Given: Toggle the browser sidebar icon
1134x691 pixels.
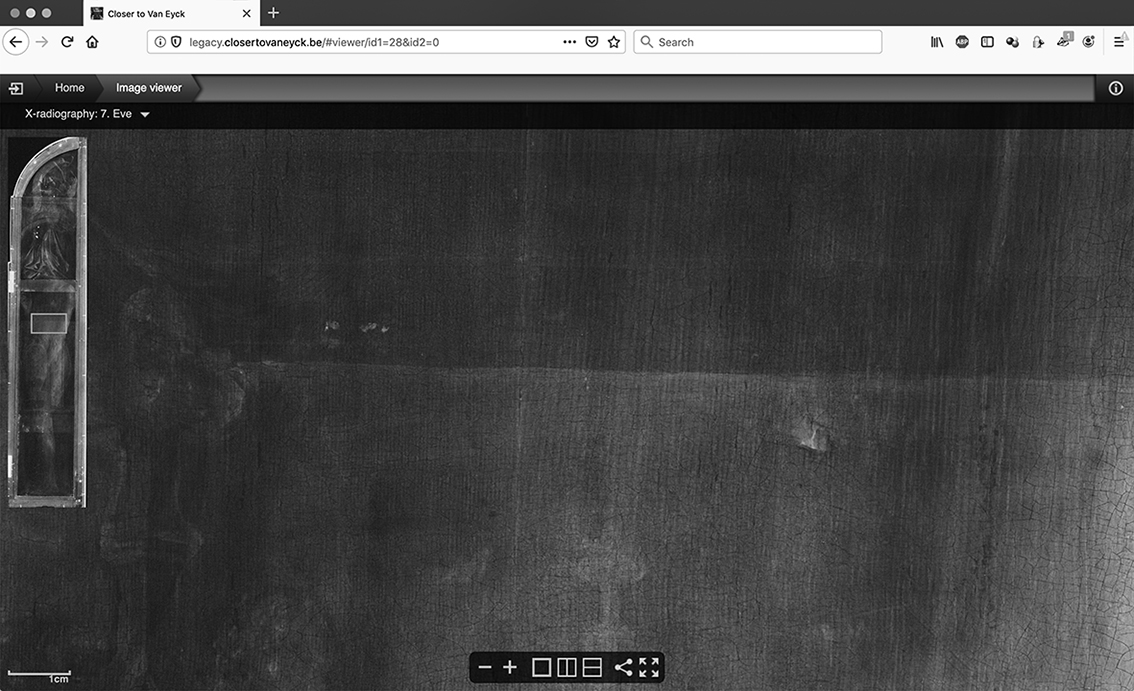Looking at the screenshot, I should tap(987, 42).
